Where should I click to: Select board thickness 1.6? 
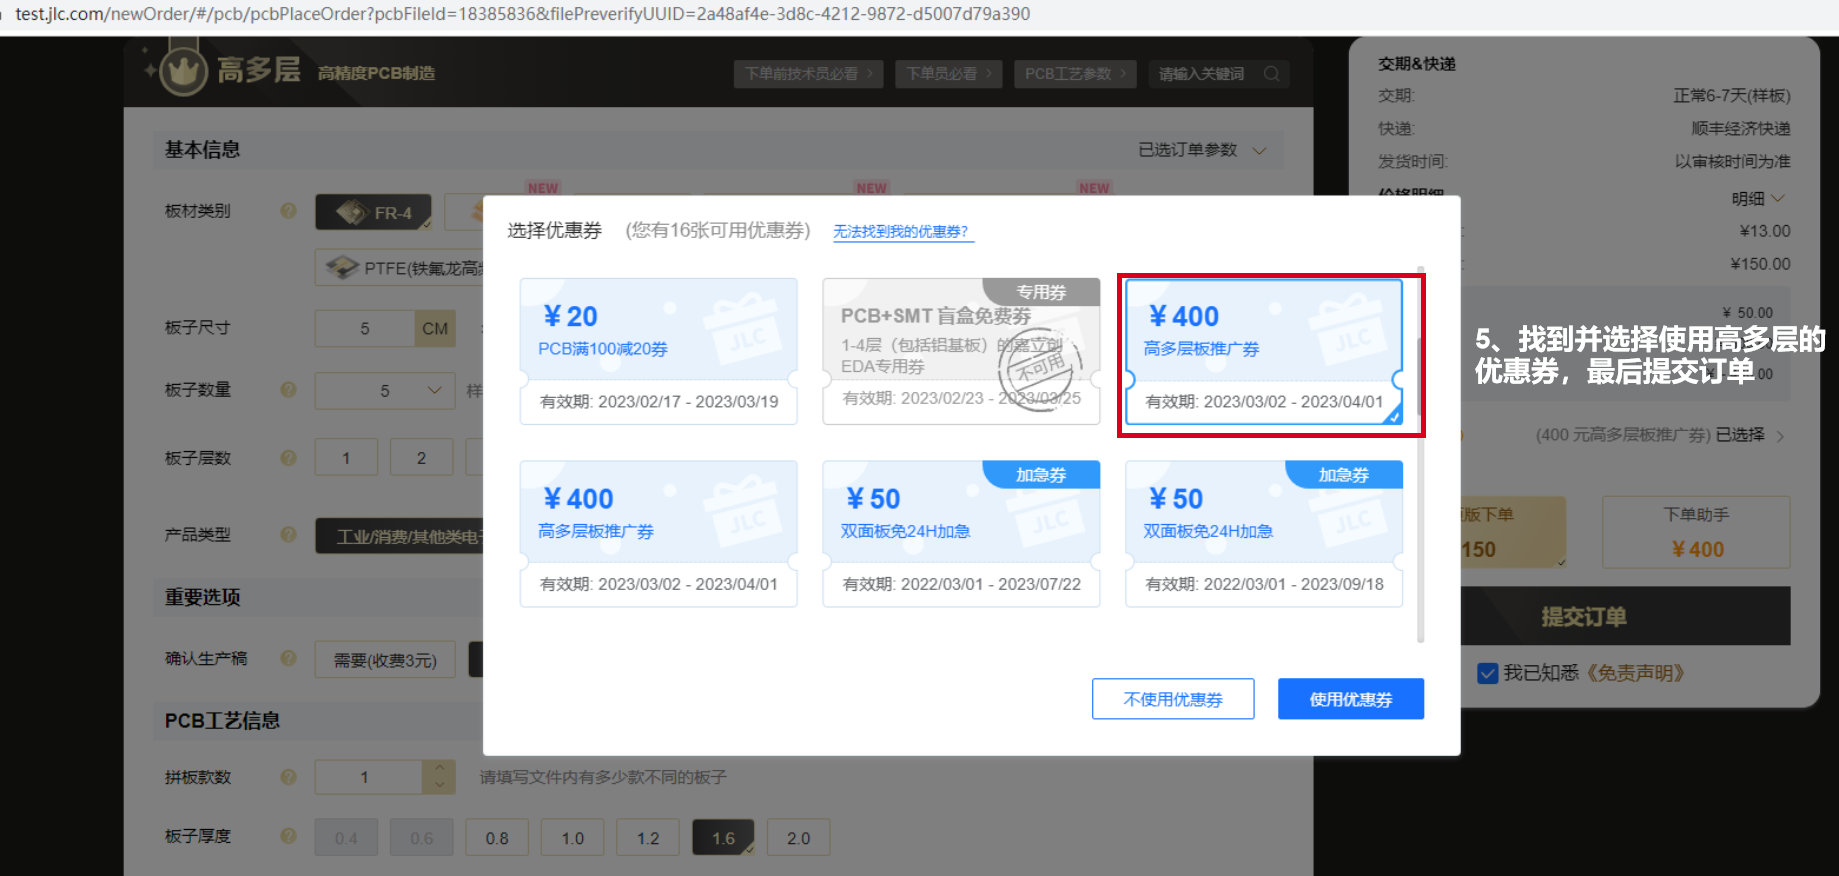723,838
